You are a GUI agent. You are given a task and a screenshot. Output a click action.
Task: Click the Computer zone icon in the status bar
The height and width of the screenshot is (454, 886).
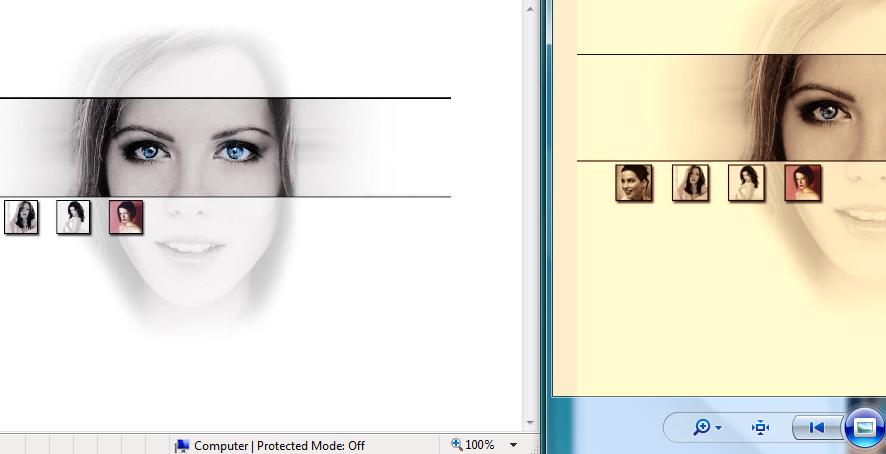(x=181, y=446)
